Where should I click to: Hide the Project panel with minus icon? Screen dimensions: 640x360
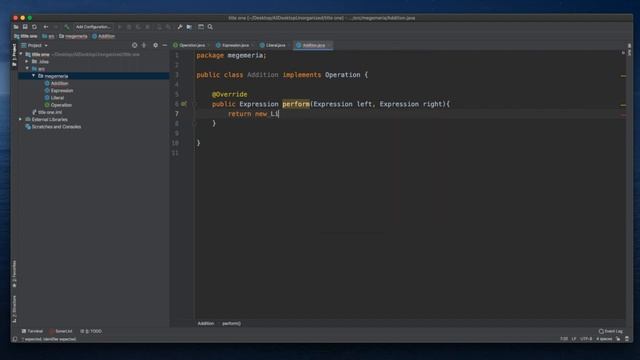(165, 45)
